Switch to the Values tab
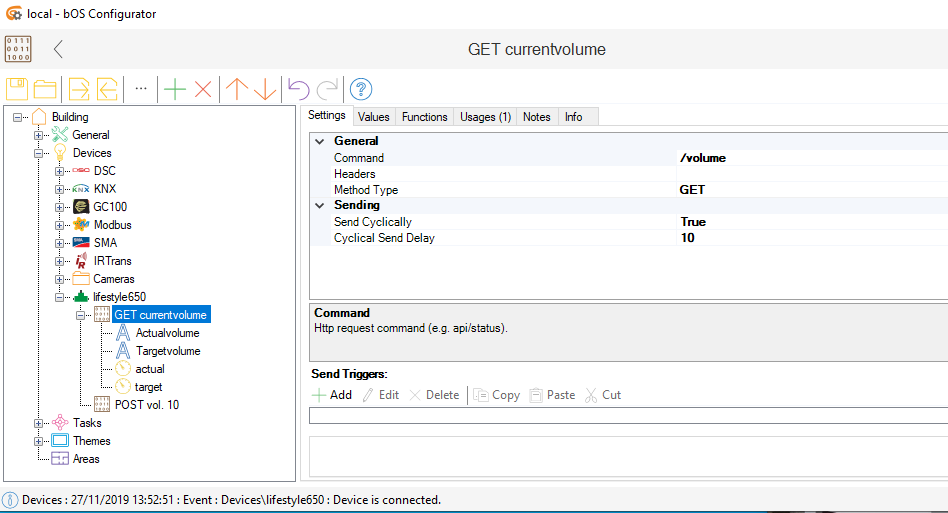This screenshot has height=513, width=948. [x=374, y=117]
